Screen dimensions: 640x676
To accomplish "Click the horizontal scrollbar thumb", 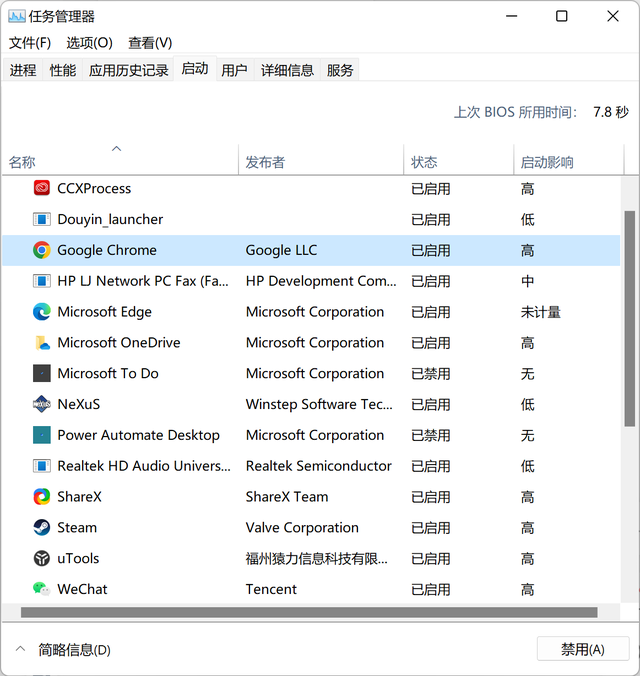I will (x=309, y=612).
